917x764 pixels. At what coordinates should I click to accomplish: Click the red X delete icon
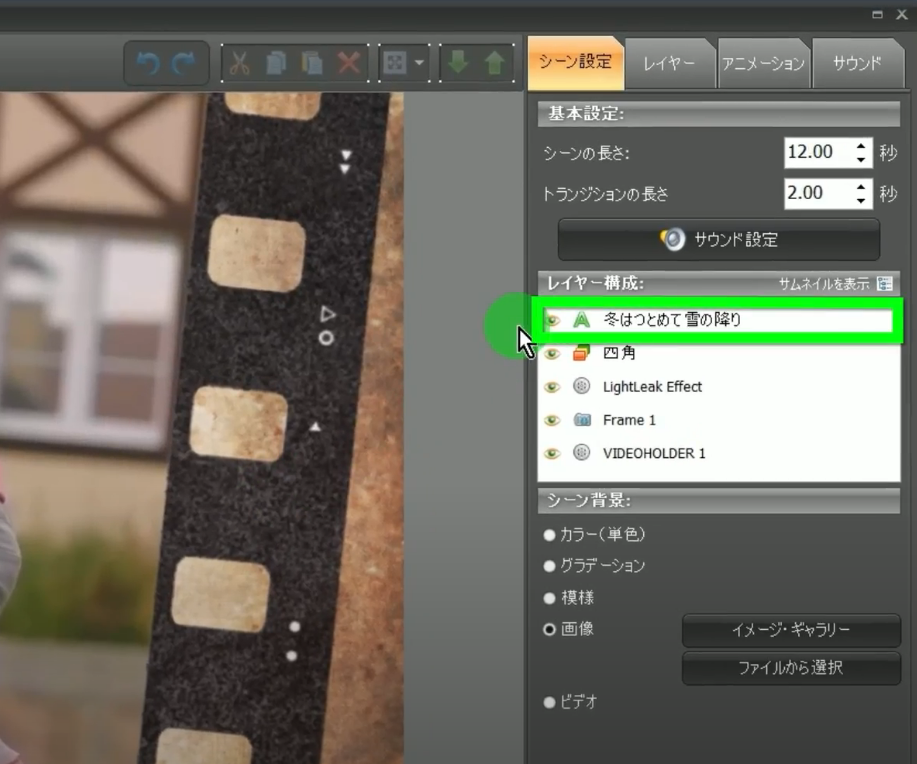(x=348, y=64)
